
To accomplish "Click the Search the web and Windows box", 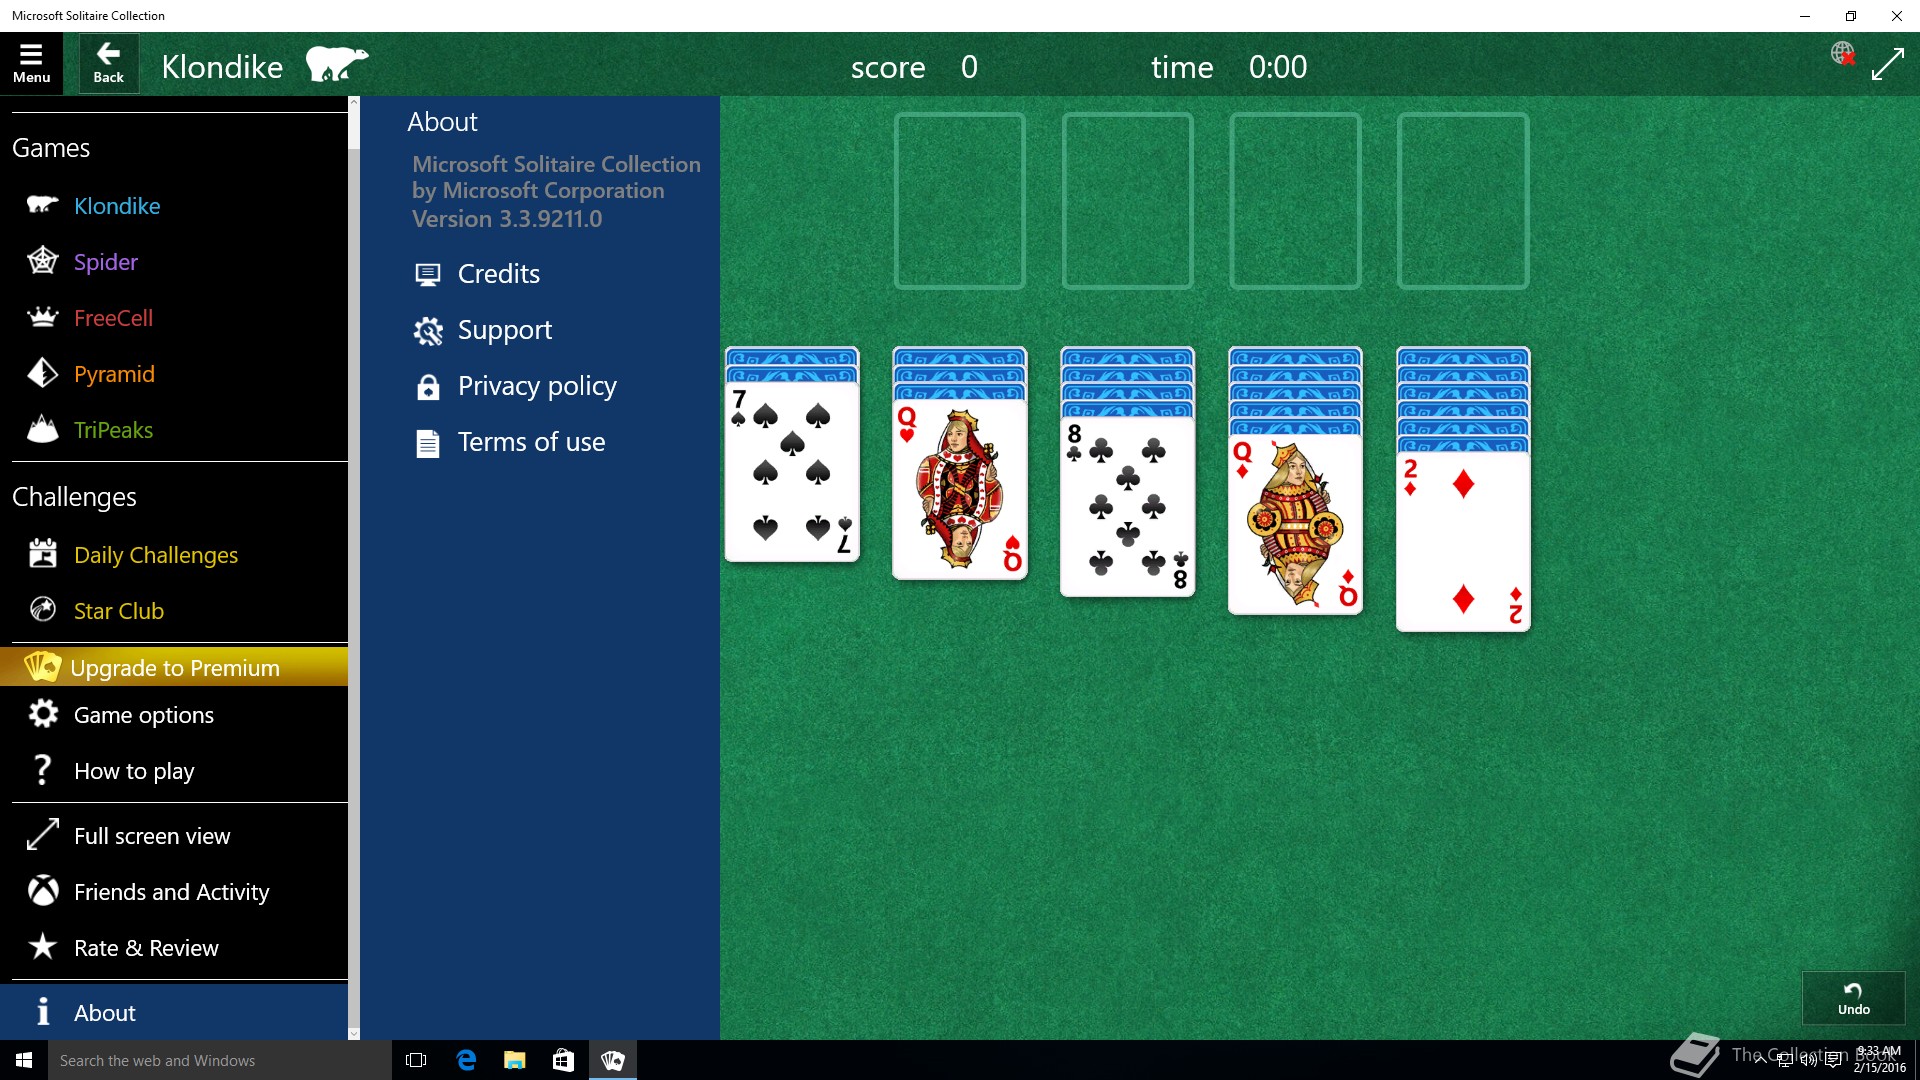I will 220,1060.
